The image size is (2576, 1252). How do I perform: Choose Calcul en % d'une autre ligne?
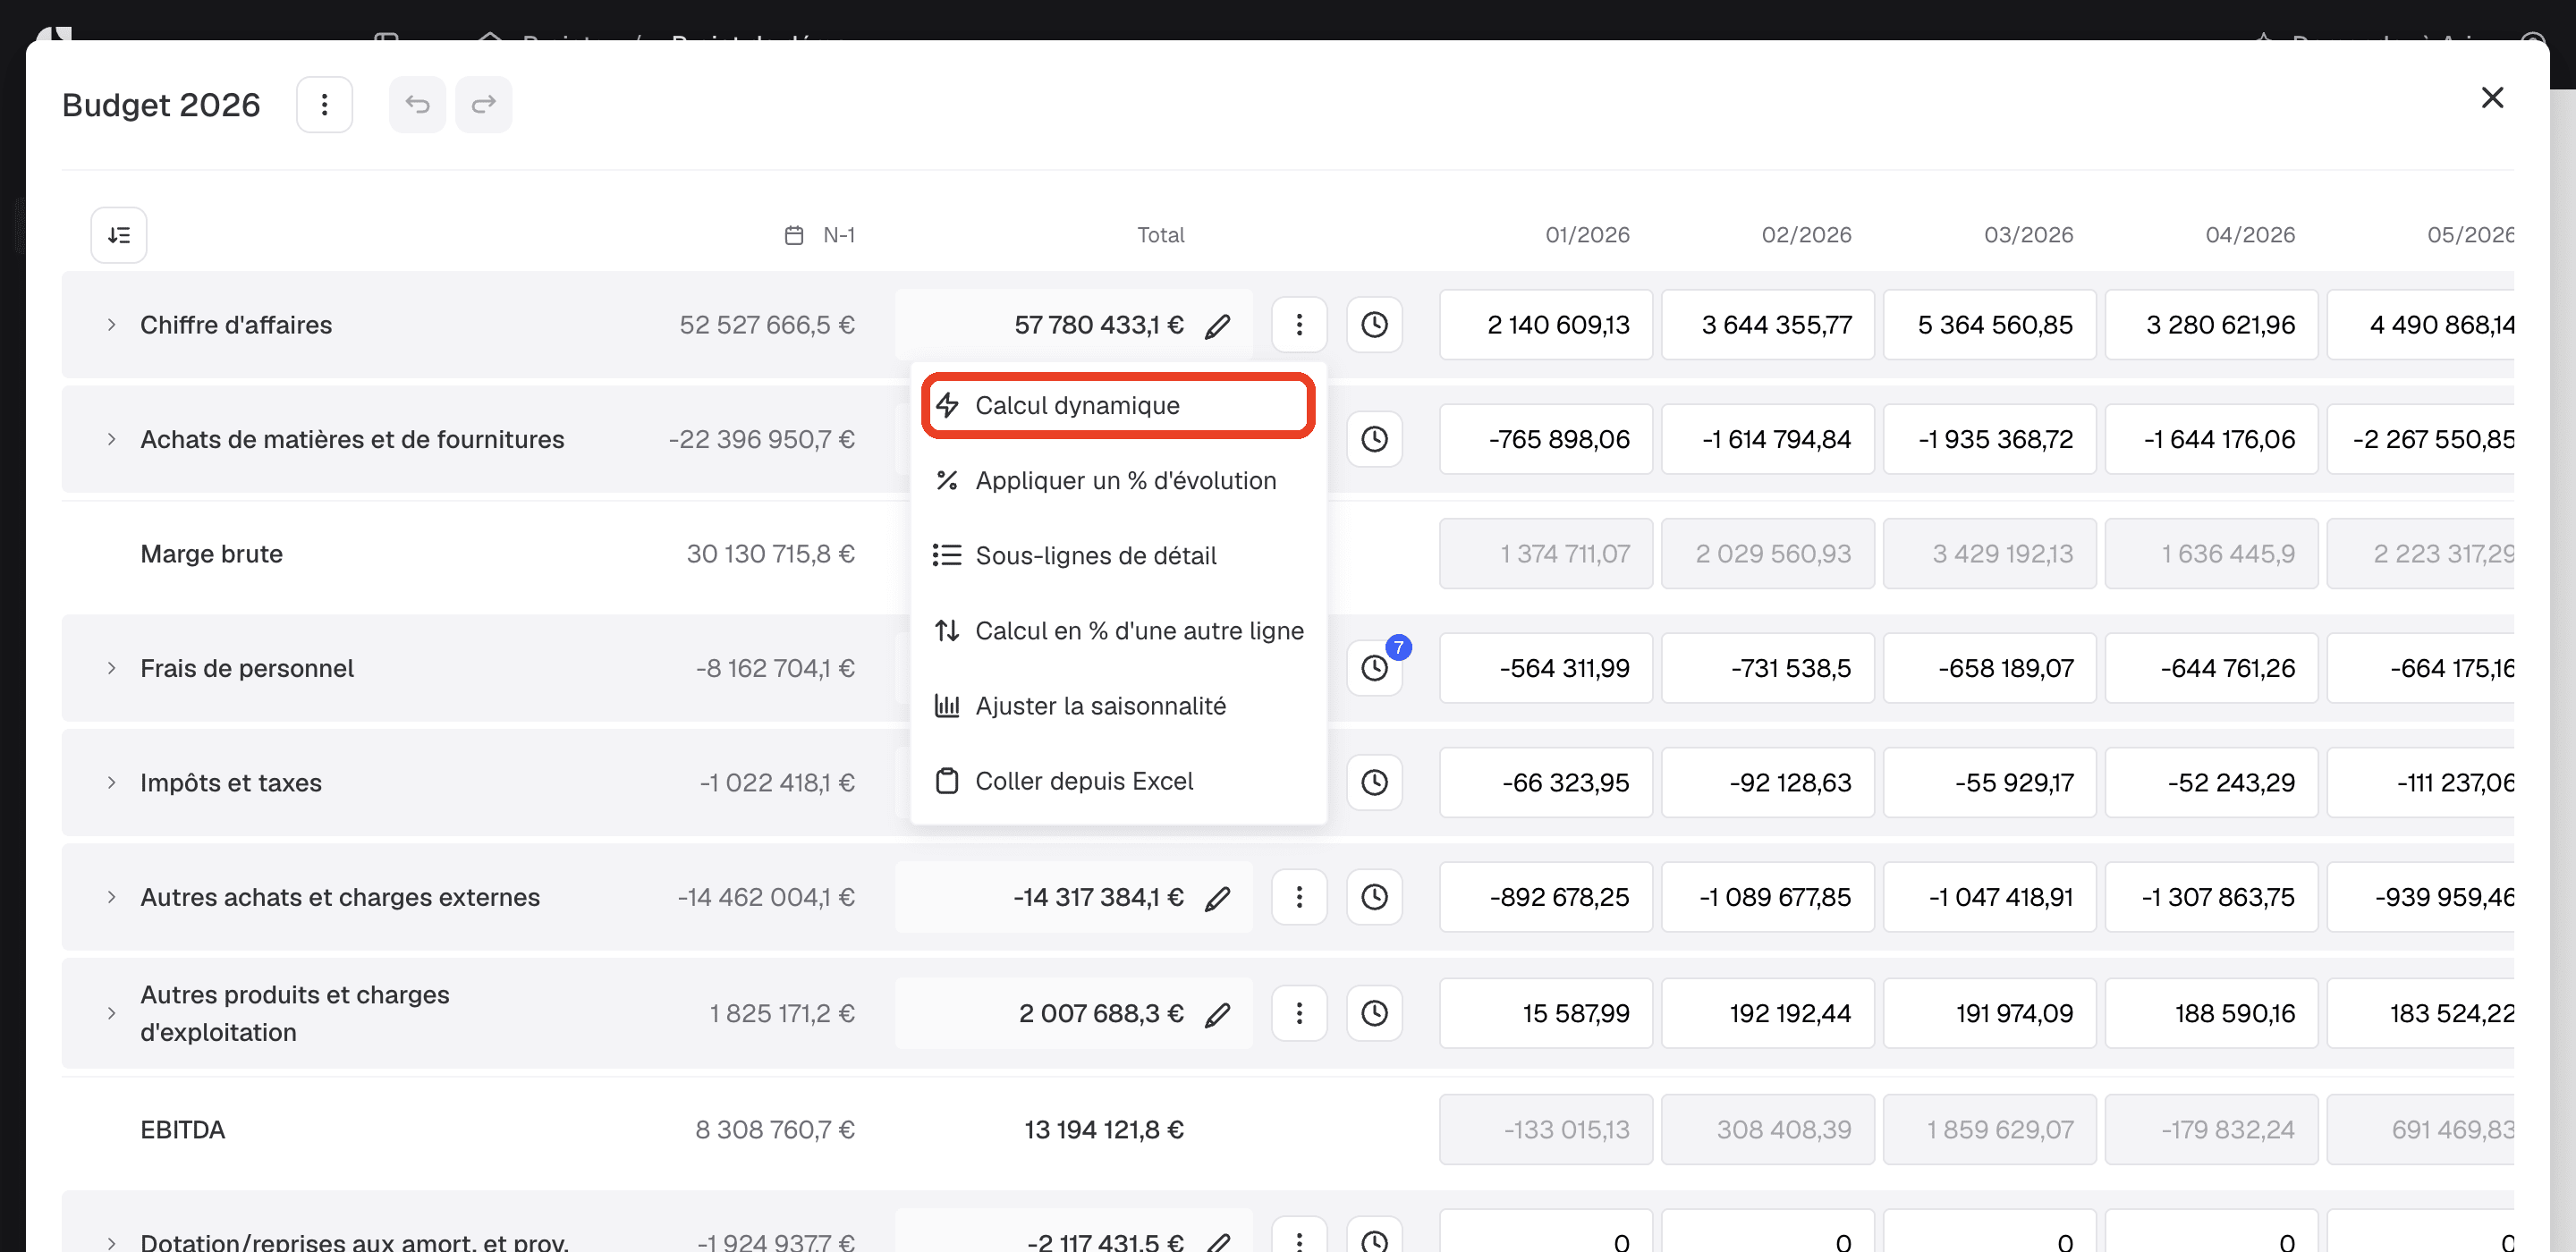[1118, 630]
